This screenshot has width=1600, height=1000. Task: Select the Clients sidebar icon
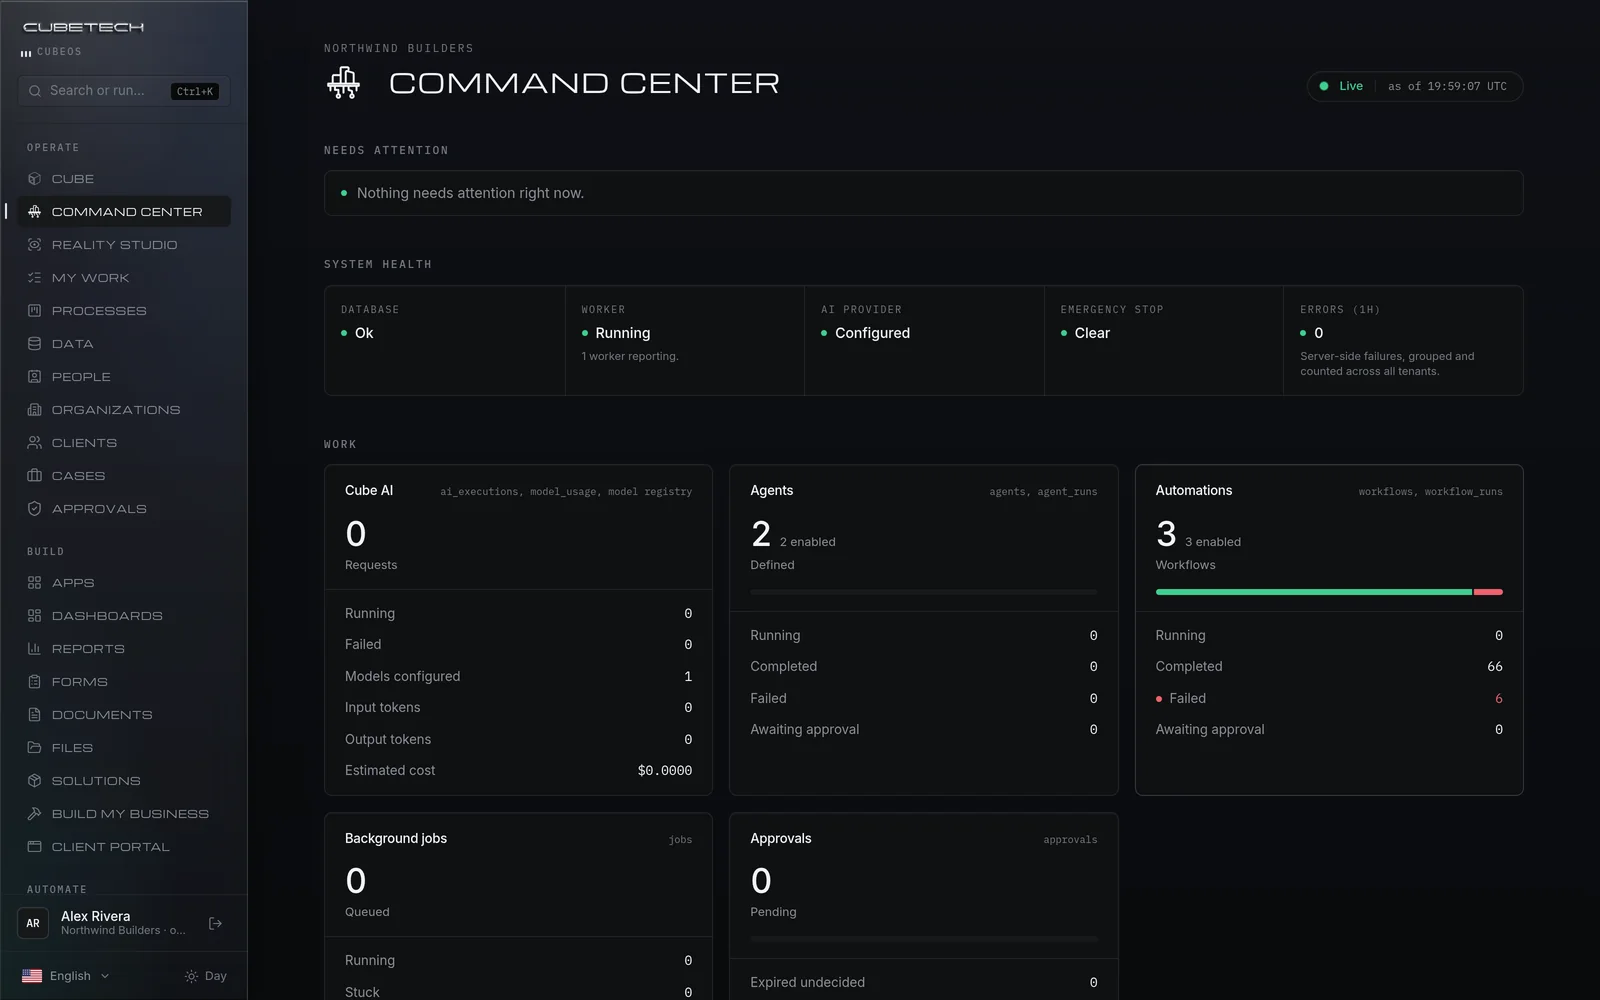pyautogui.click(x=34, y=443)
